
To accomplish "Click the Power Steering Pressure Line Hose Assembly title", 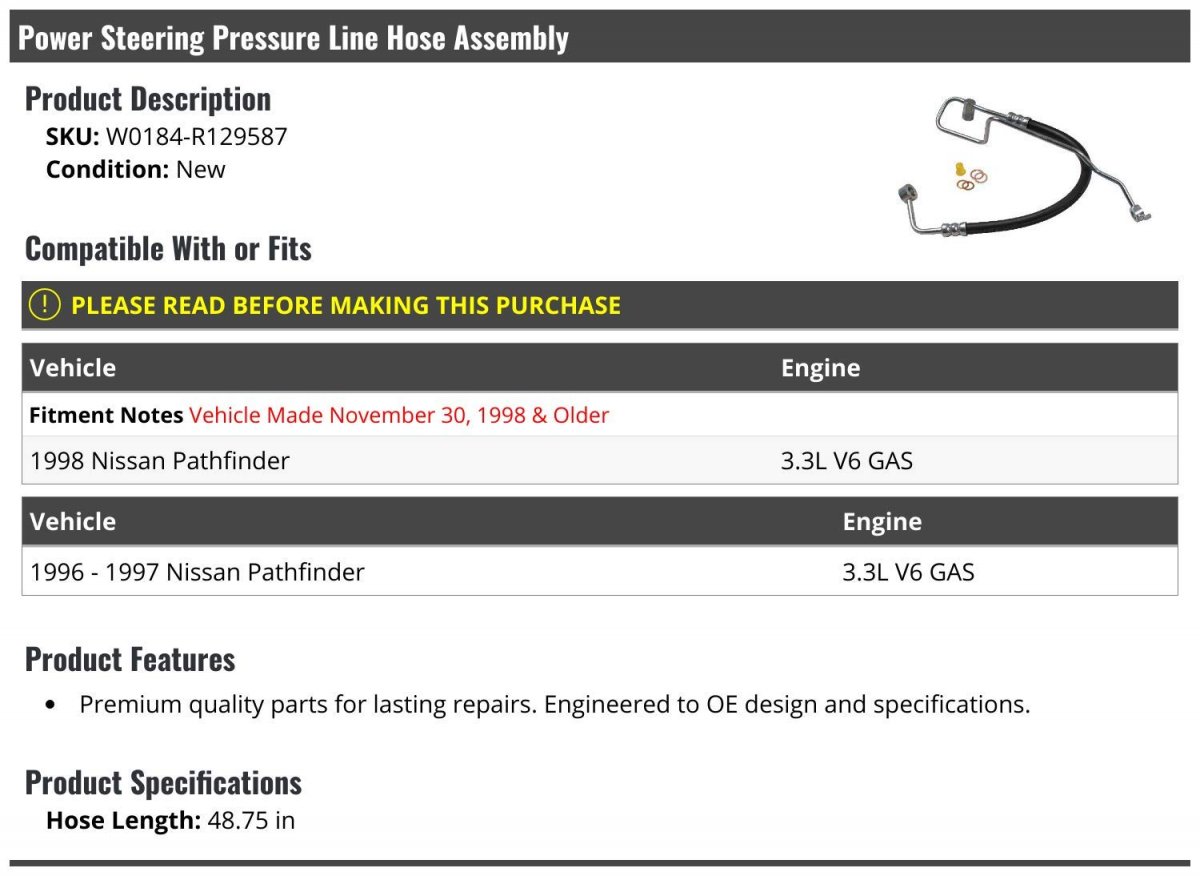I will click(293, 38).
